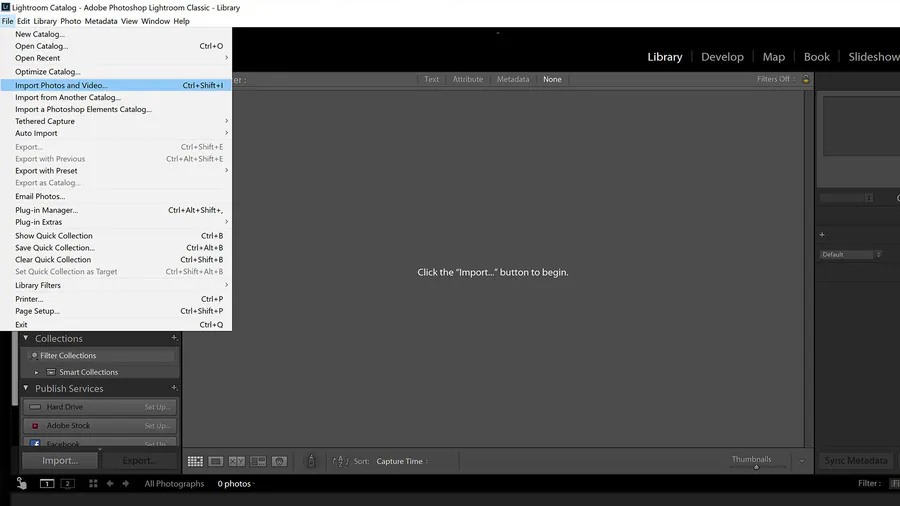Viewport: 900px width, 506px height.
Task: Open the toolbar content dropdown arrow
Action: (802, 461)
